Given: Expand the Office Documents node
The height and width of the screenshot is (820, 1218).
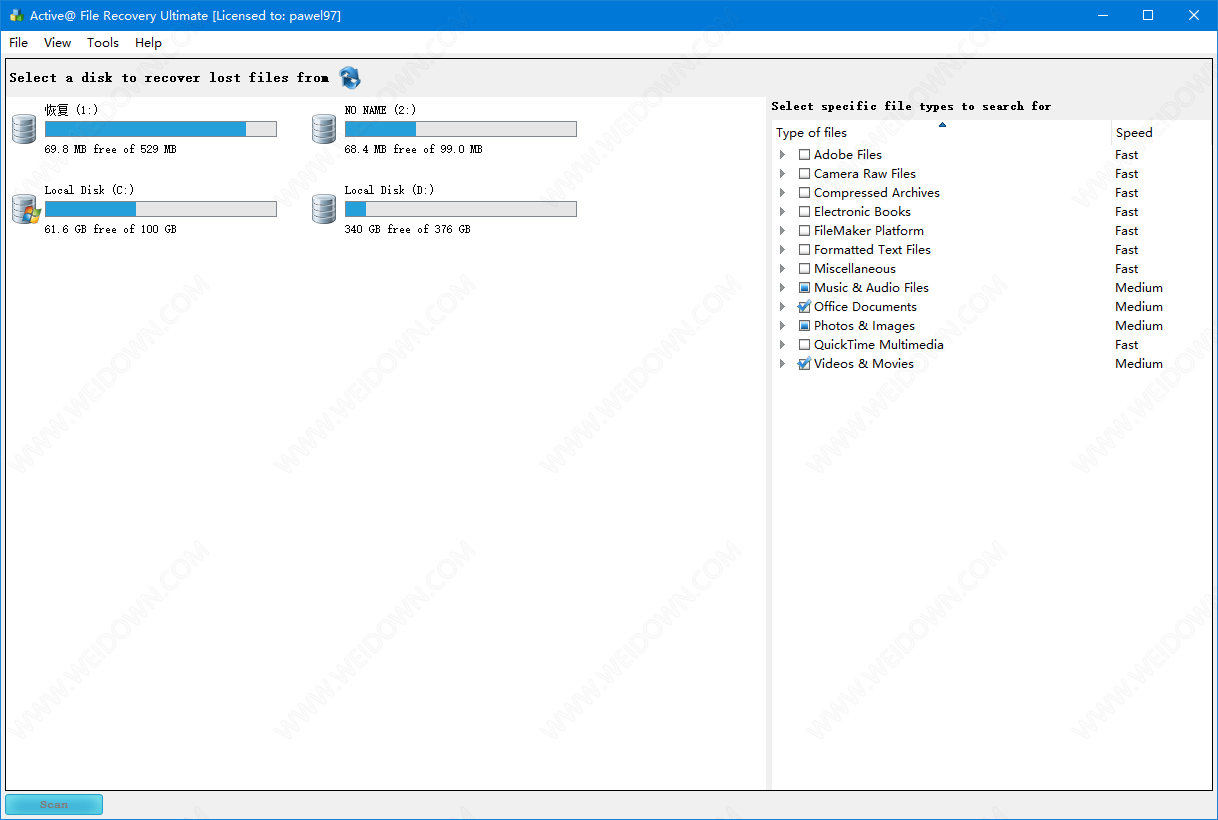Looking at the screenshot, I should tap(783, 307).
